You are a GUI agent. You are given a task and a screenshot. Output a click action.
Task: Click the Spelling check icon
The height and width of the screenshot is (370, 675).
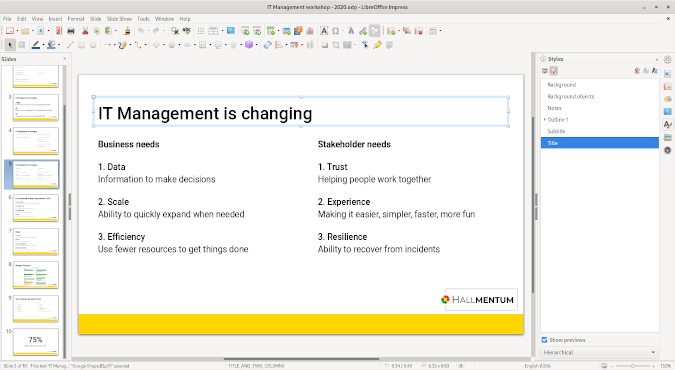[x=186, y=31]
